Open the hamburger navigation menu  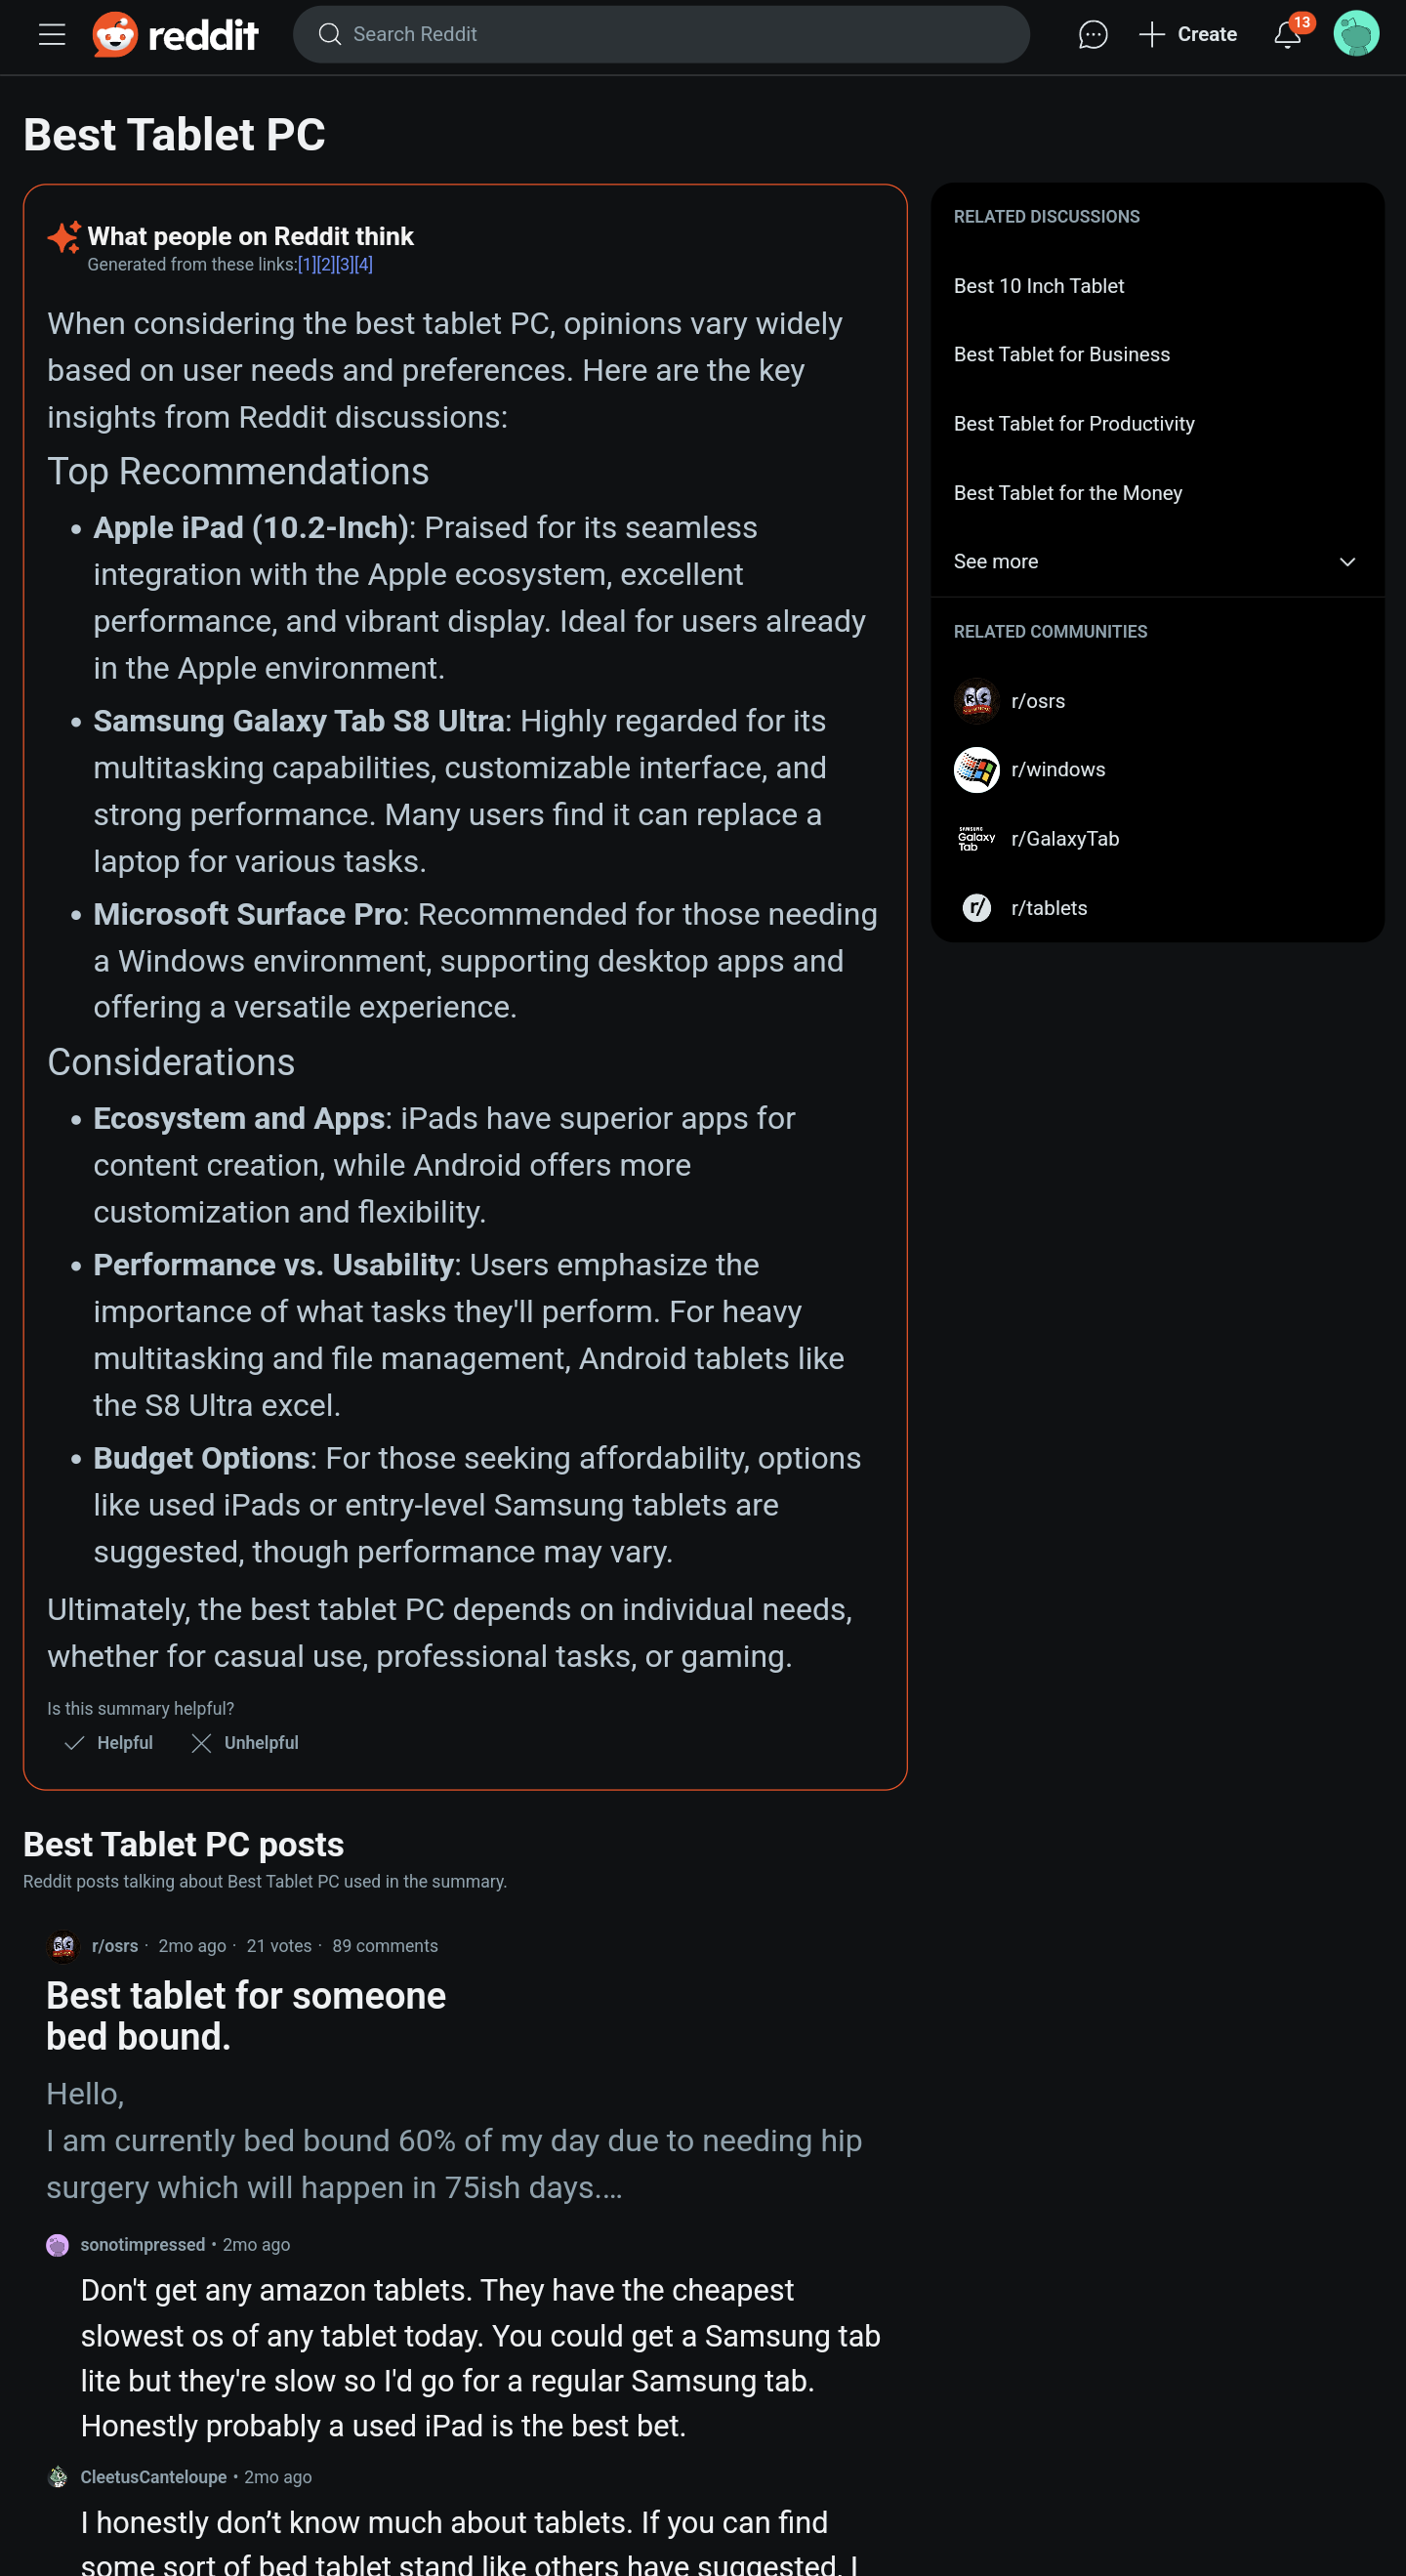point(52,35)
